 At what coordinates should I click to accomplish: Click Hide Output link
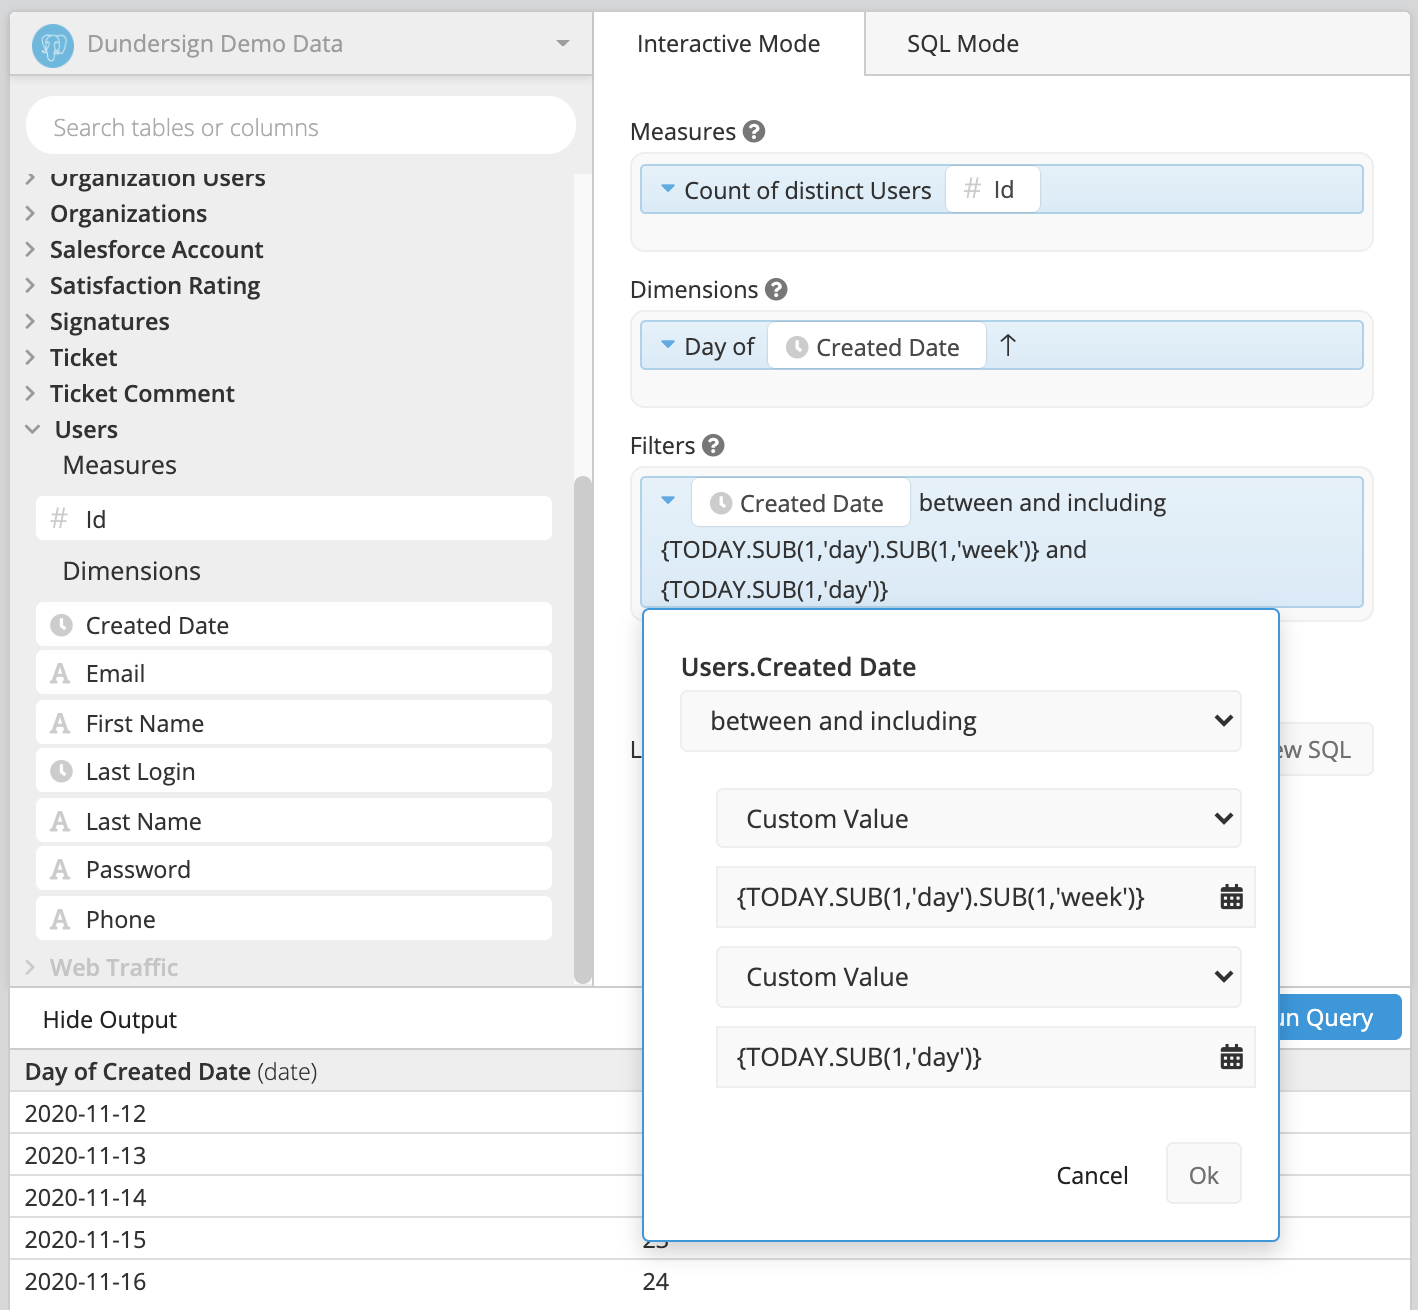(x=110, y=1019)
